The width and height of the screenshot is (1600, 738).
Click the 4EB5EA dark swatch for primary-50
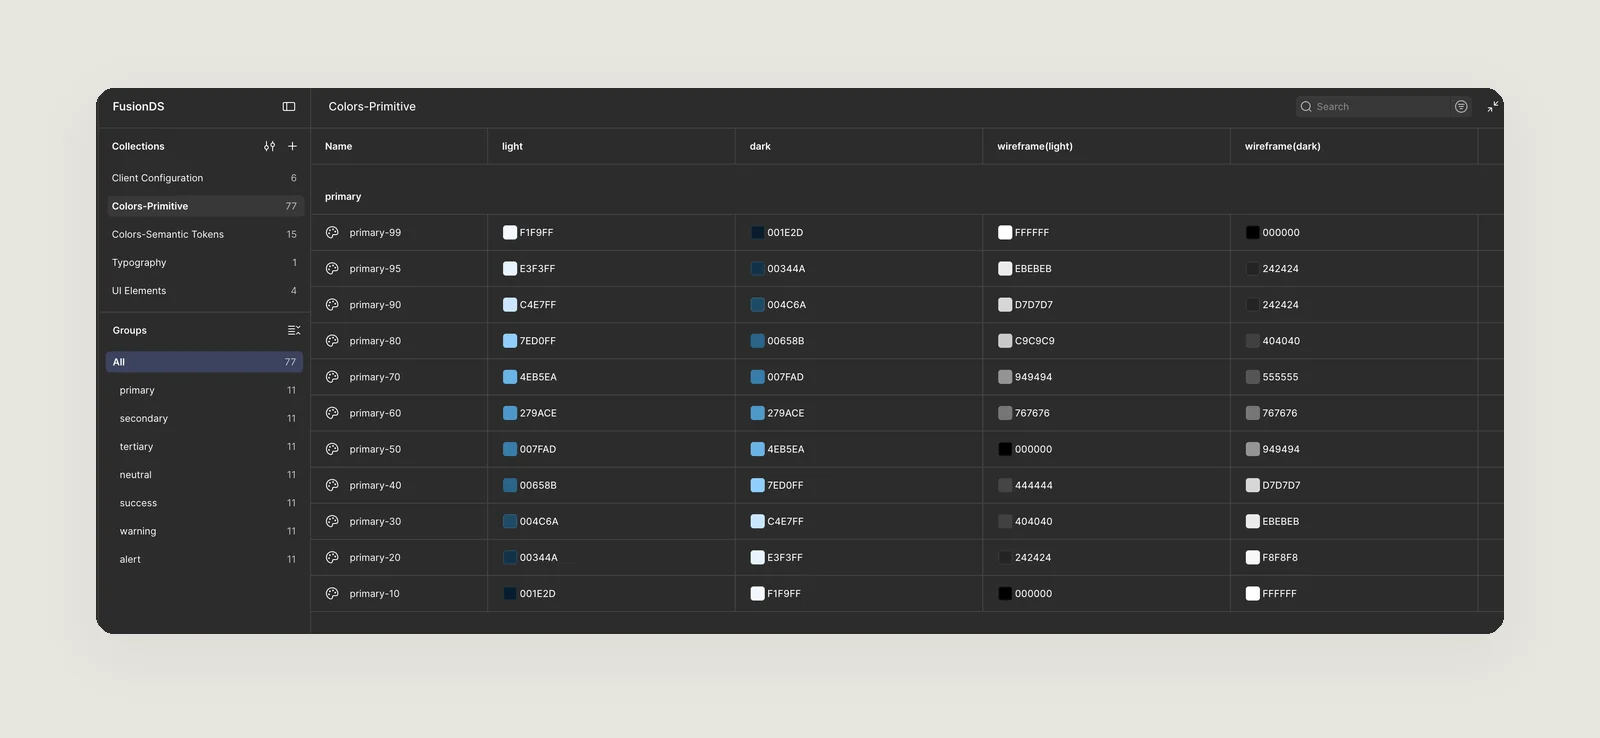pos(758,449)
